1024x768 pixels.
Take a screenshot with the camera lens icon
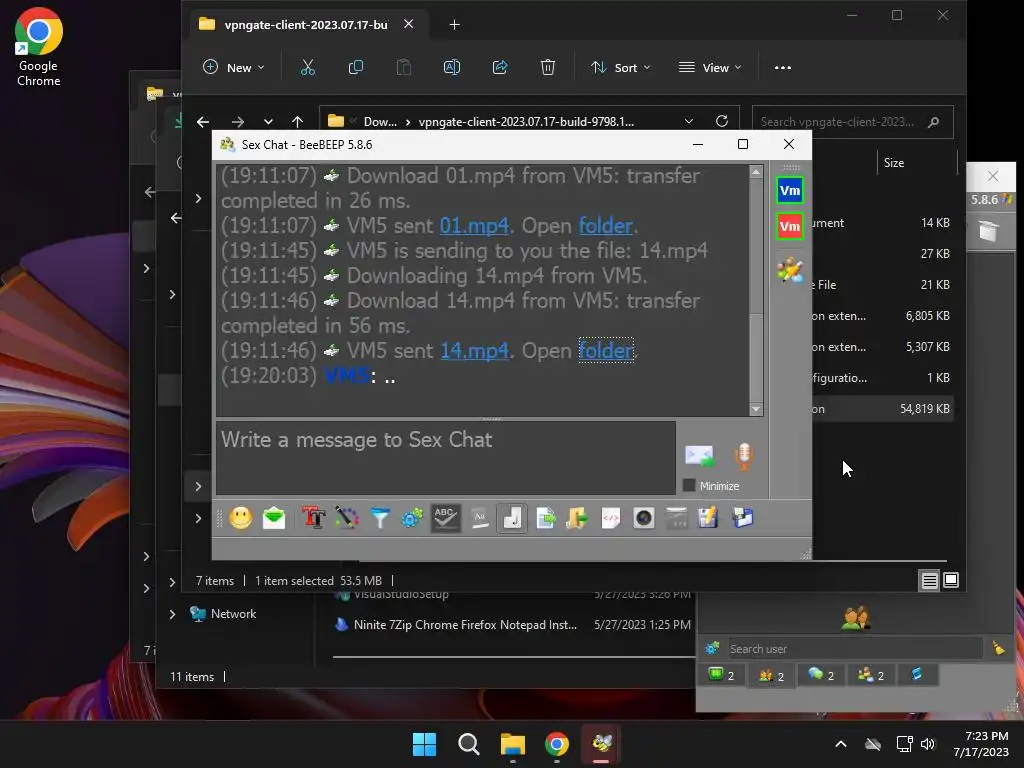coord(644,519)
